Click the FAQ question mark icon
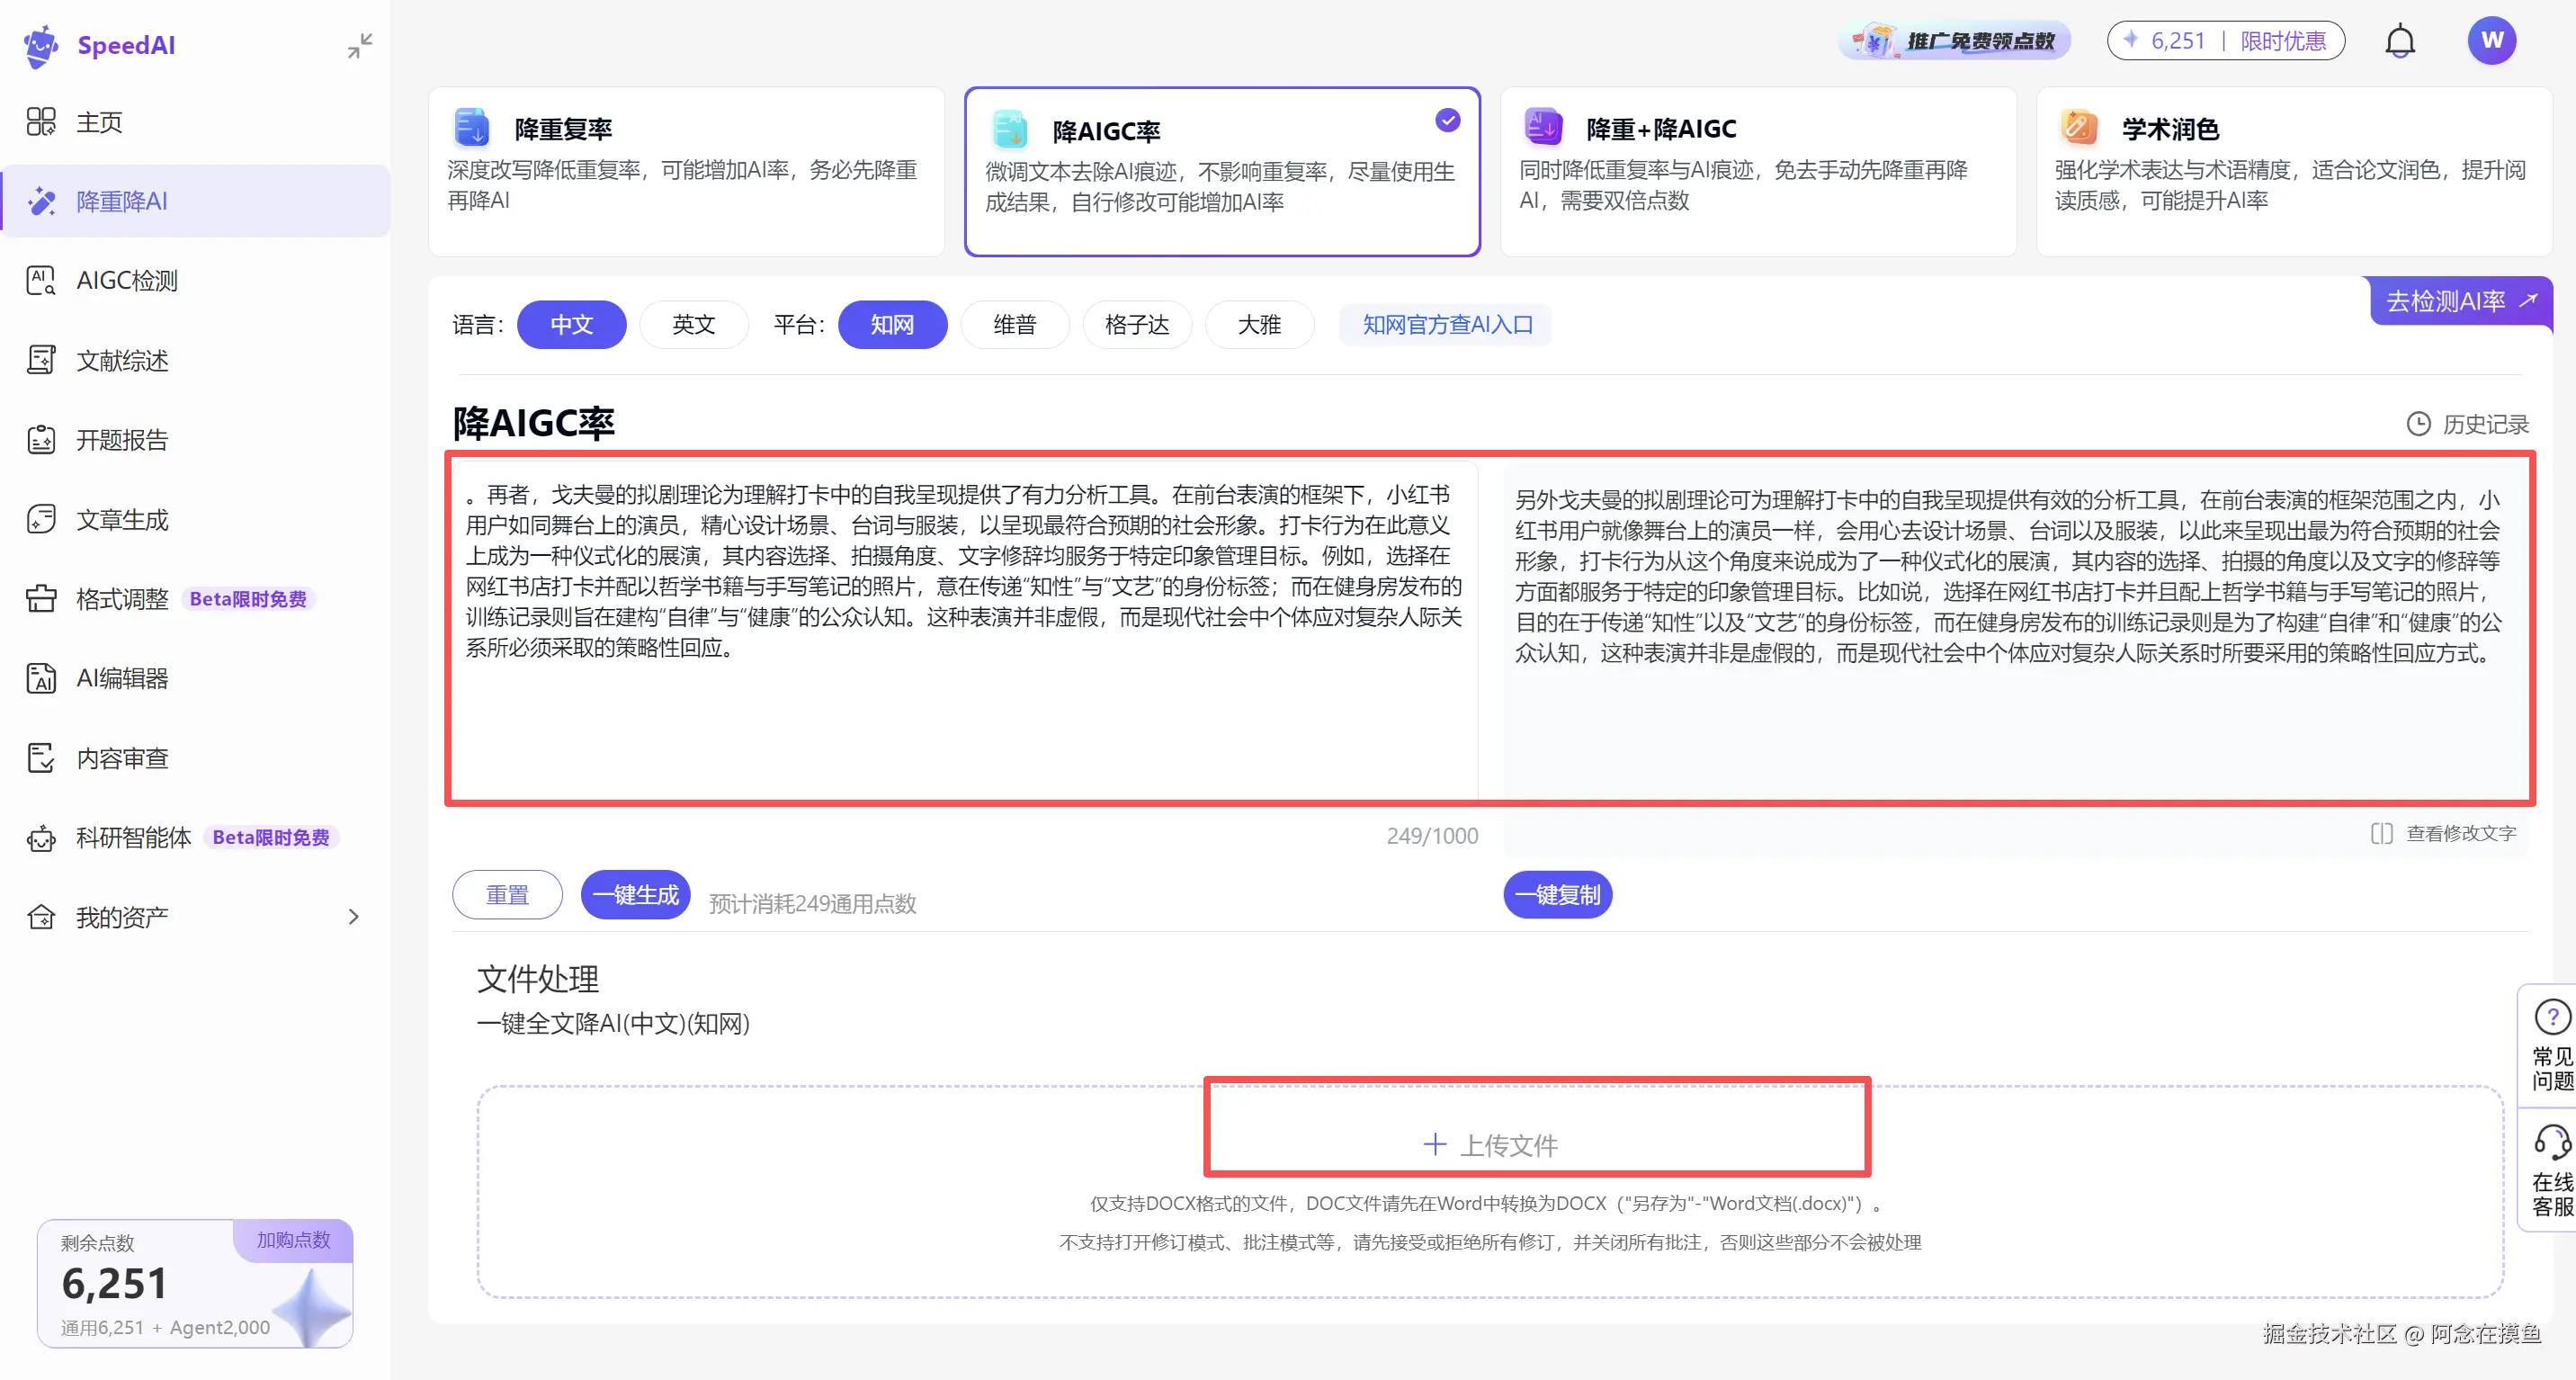 click(x=2551, y=1017)
